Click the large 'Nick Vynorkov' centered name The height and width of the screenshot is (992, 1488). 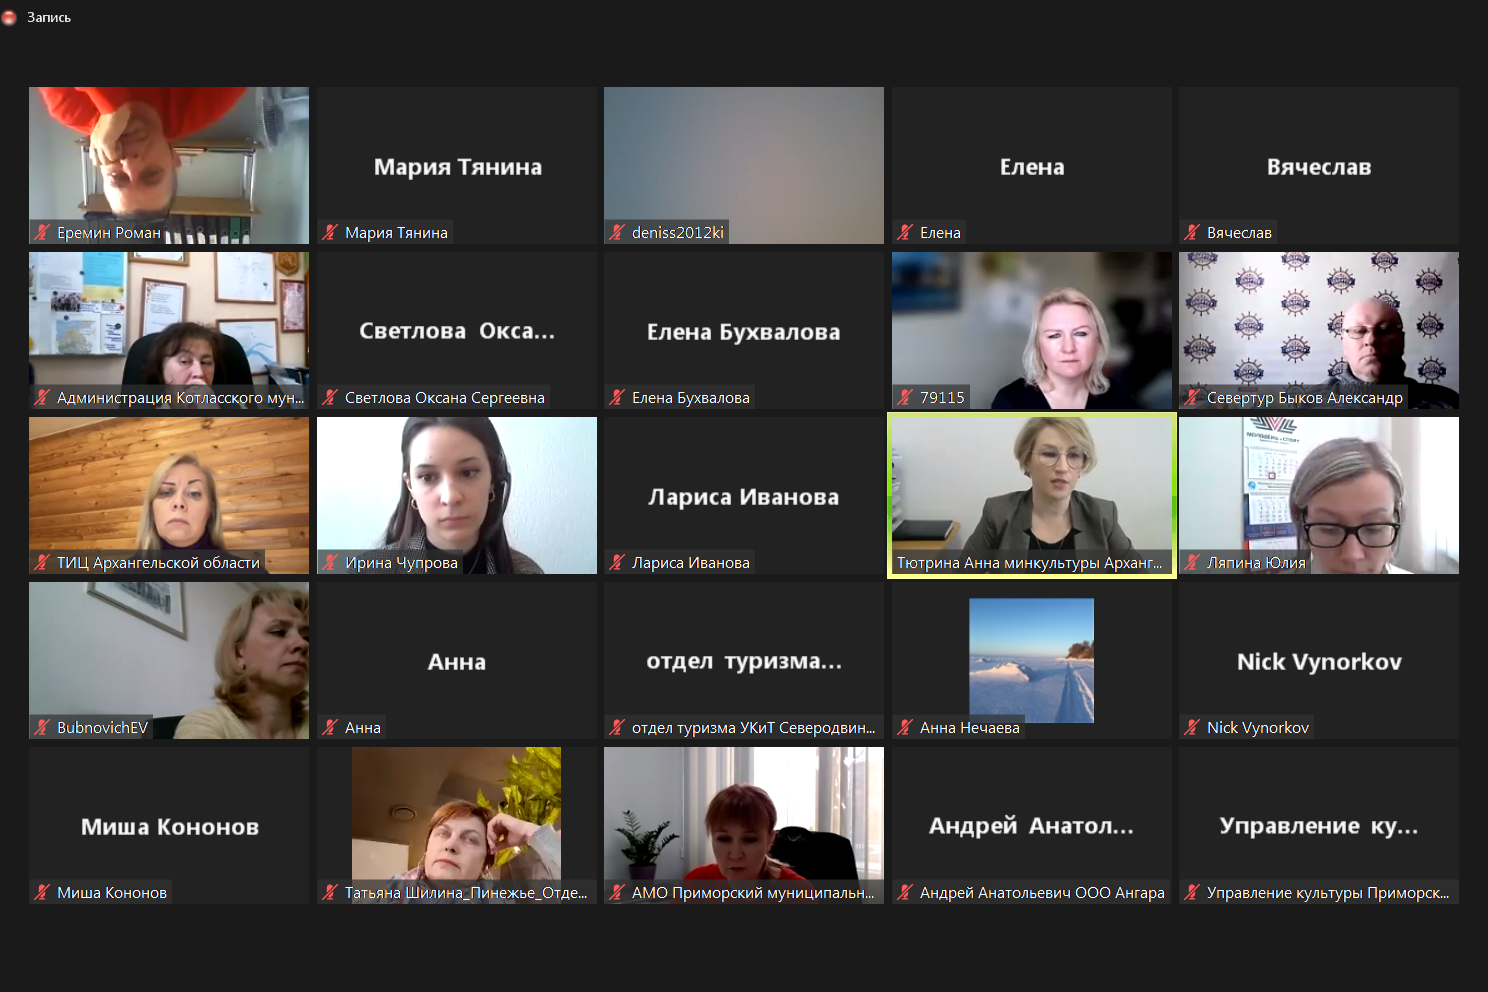1319,661
